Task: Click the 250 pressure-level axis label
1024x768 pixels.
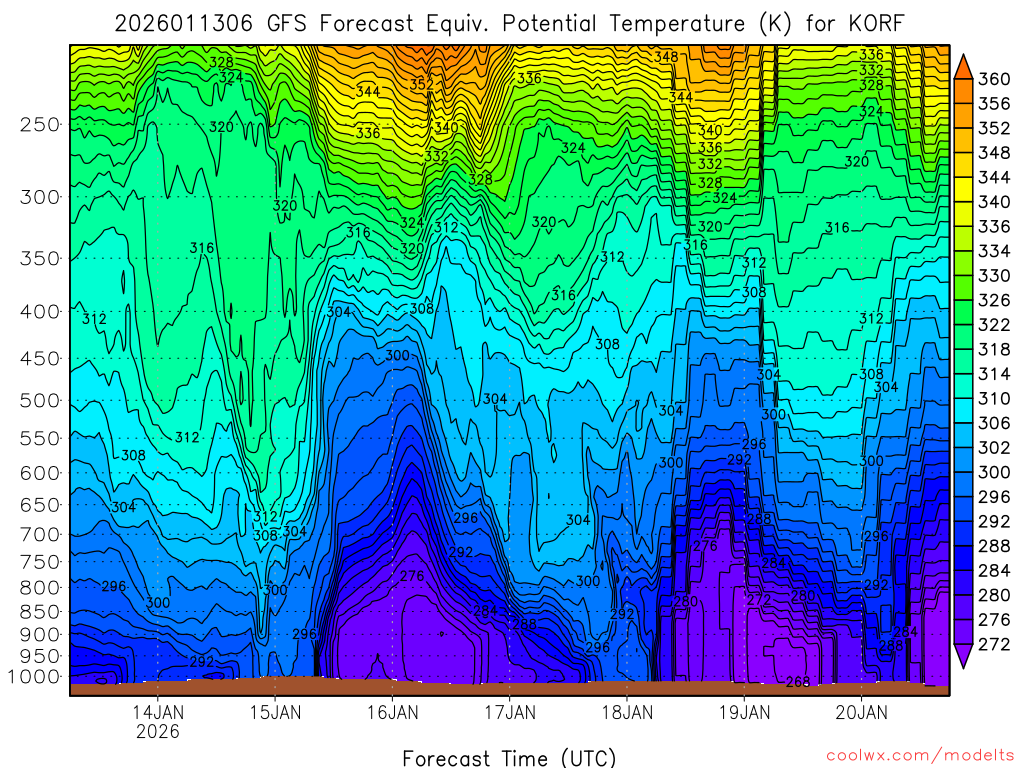Action: 40,124
